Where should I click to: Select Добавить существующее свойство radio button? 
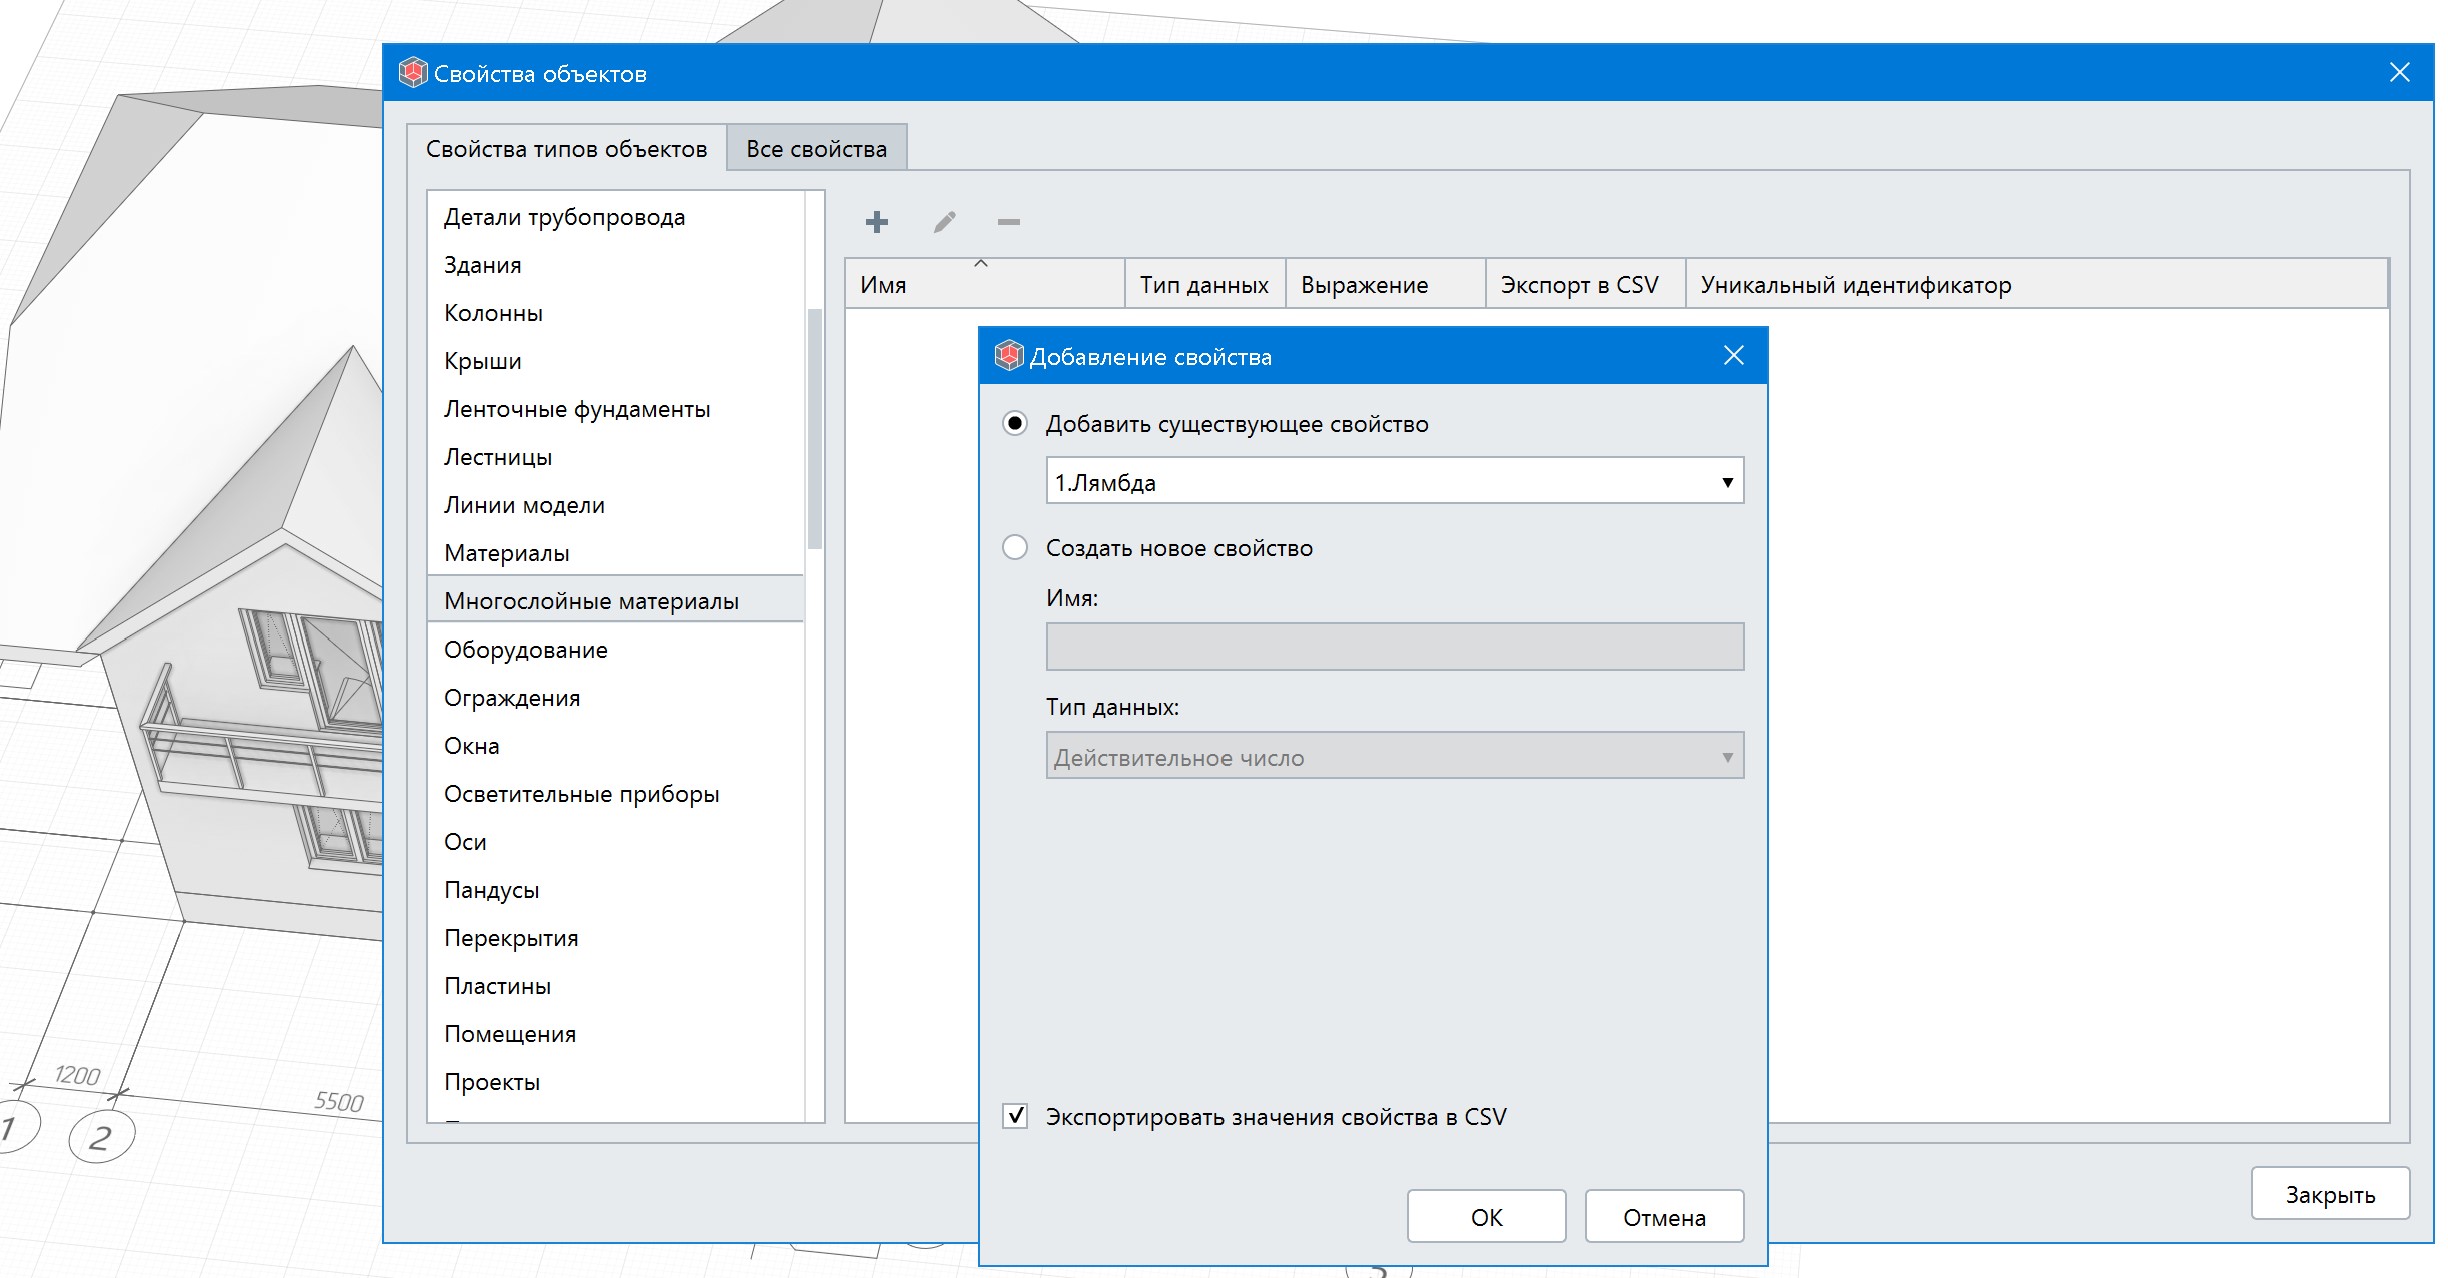click(1015, 424)
